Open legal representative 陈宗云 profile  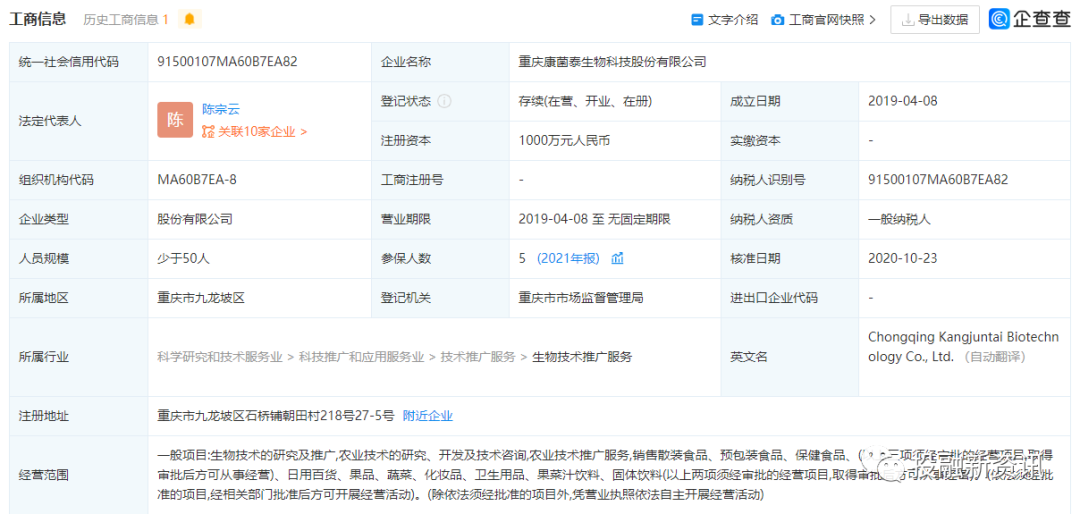221,109
